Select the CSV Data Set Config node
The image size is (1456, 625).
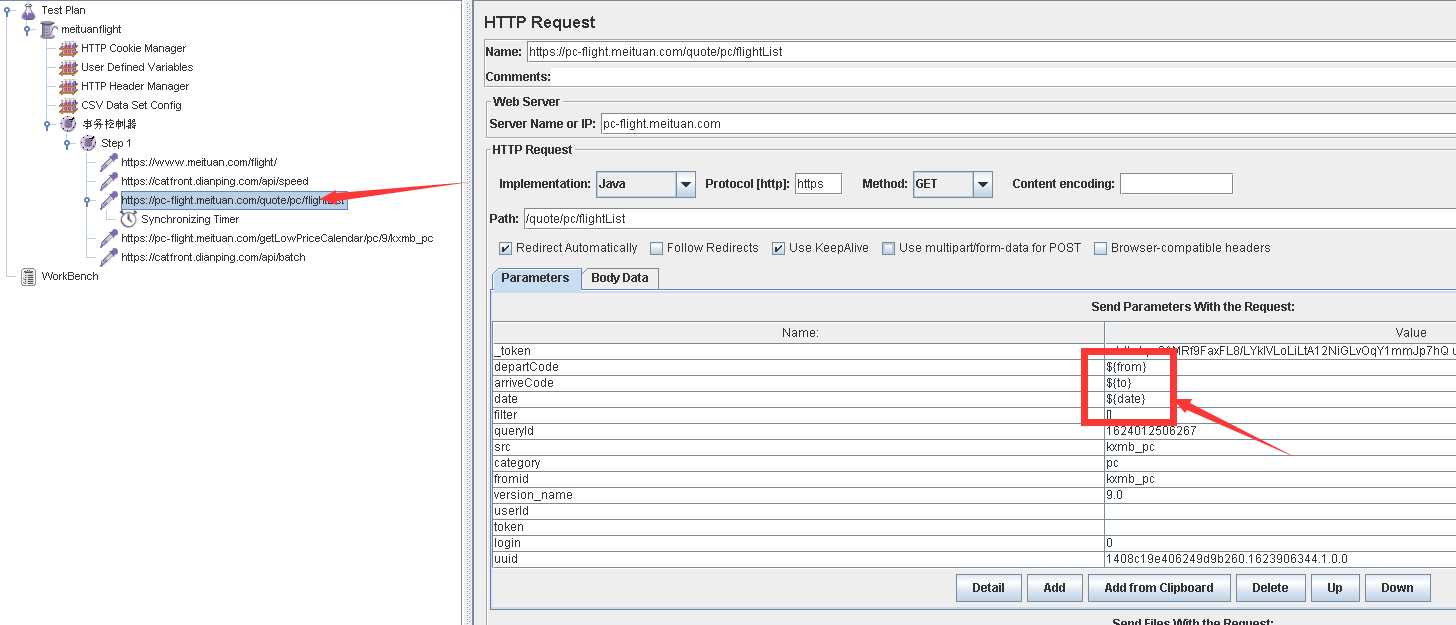[131, 105]
